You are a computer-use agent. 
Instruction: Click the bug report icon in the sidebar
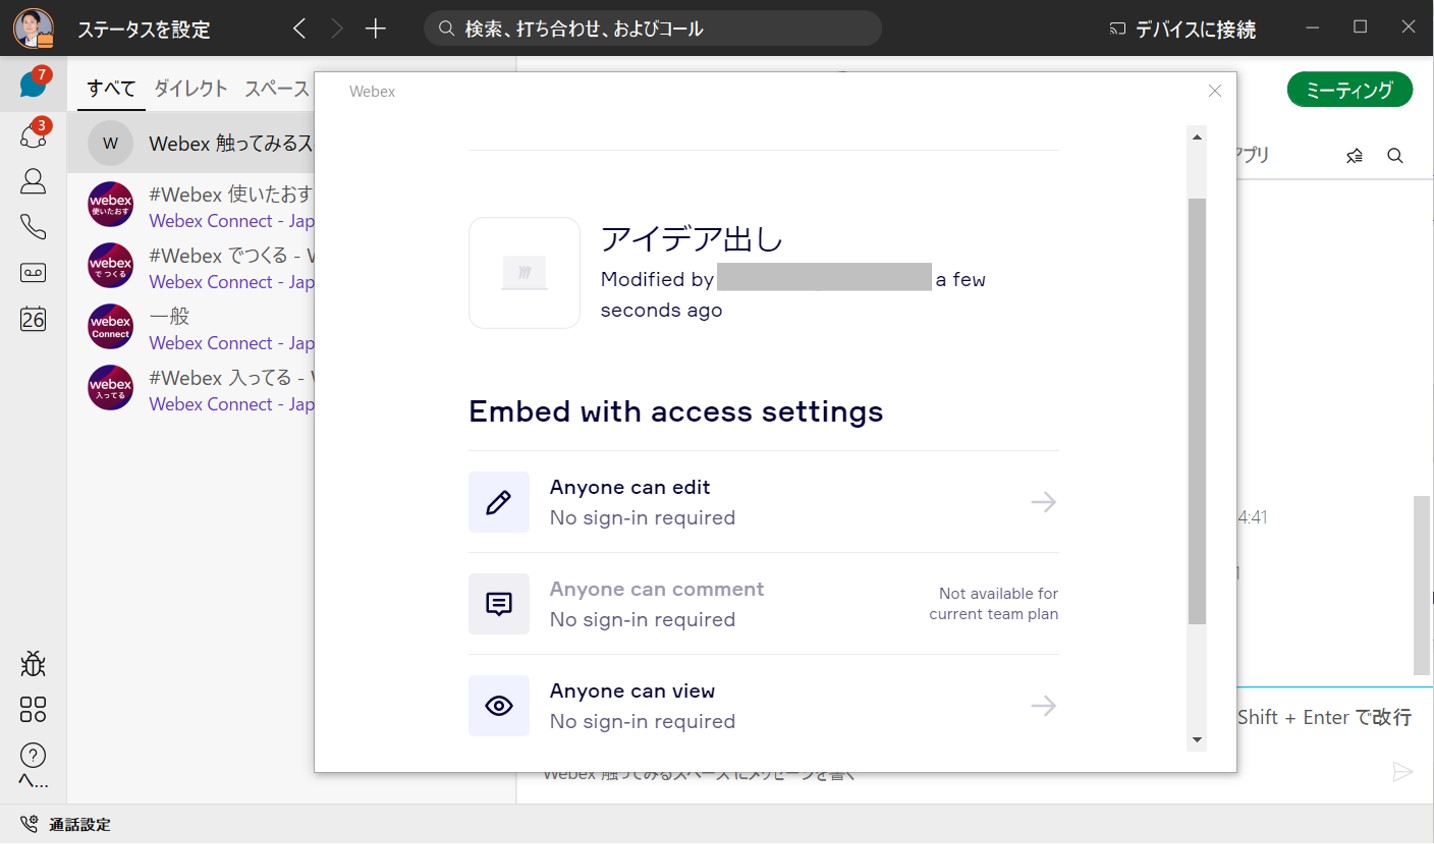[33, 664]
